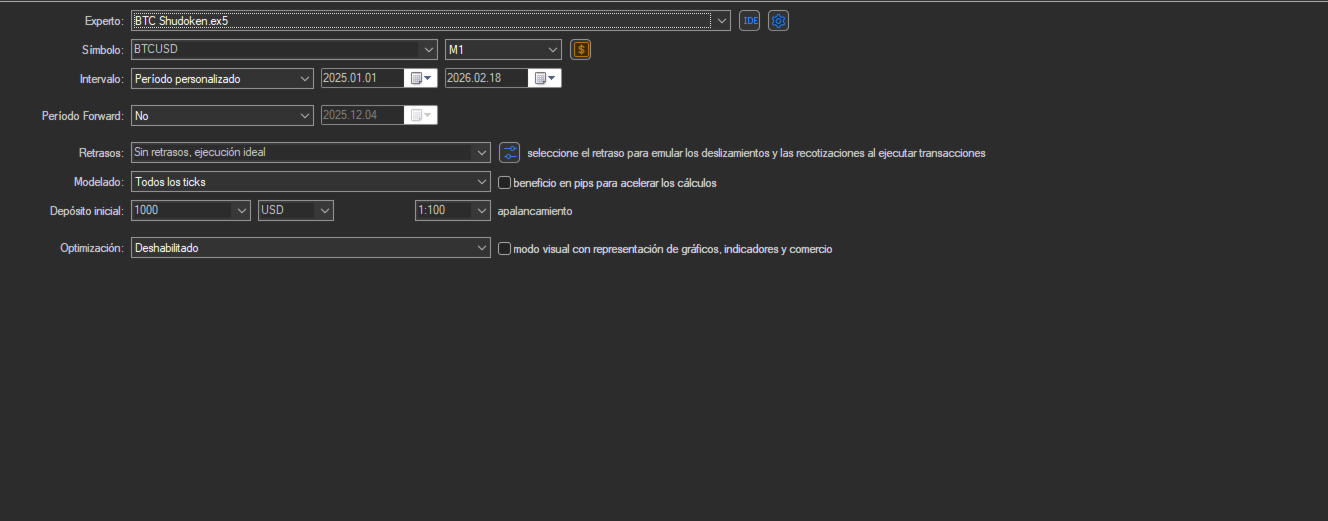
Task: Expand Depósito inicial 1000 dropdown
Action: (x=240, y=211)
